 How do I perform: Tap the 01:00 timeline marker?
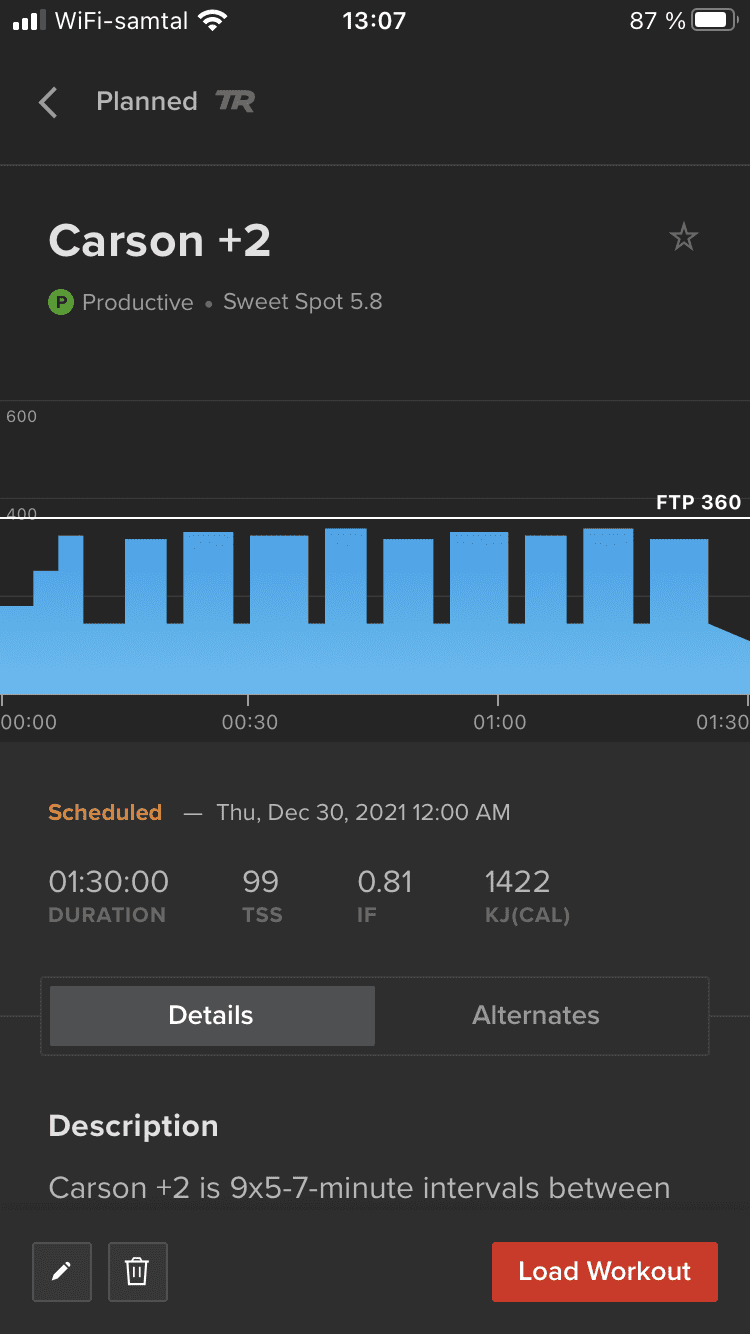coord(499,722)
